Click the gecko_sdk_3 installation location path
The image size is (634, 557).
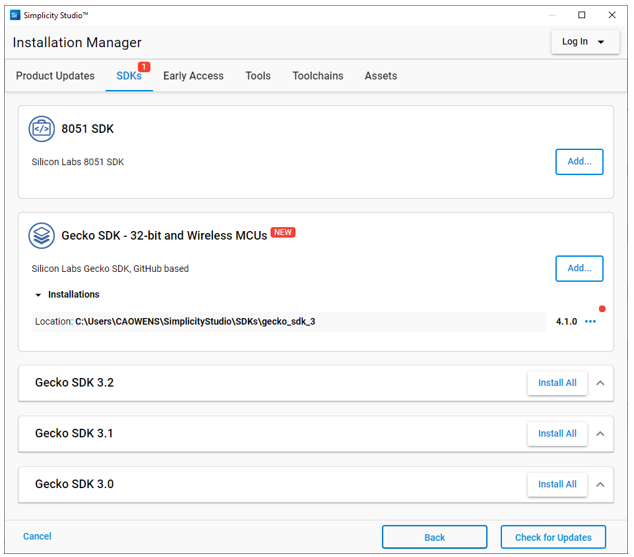(195, 322)
